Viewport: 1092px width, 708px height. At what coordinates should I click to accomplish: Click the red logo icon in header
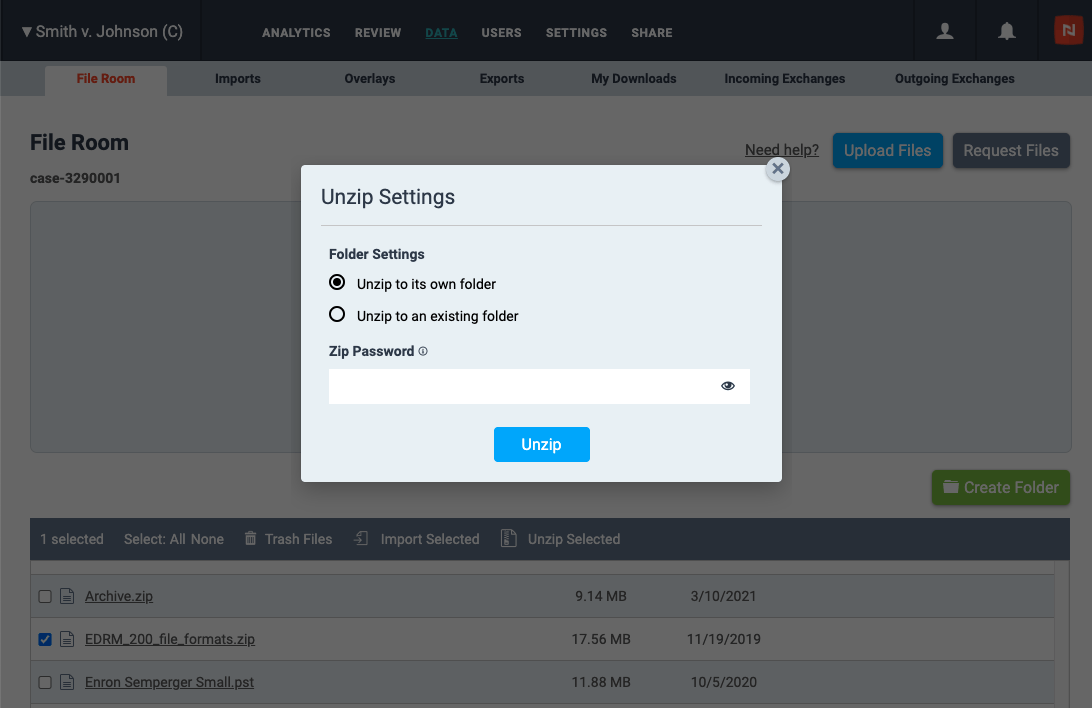(1068, 31)
